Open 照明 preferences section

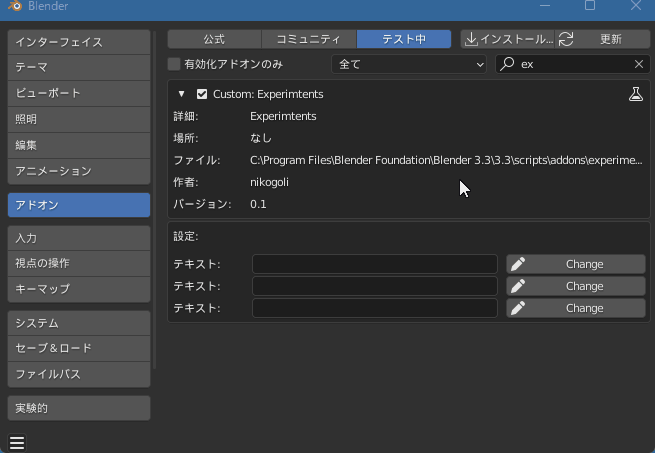point(79,119)
